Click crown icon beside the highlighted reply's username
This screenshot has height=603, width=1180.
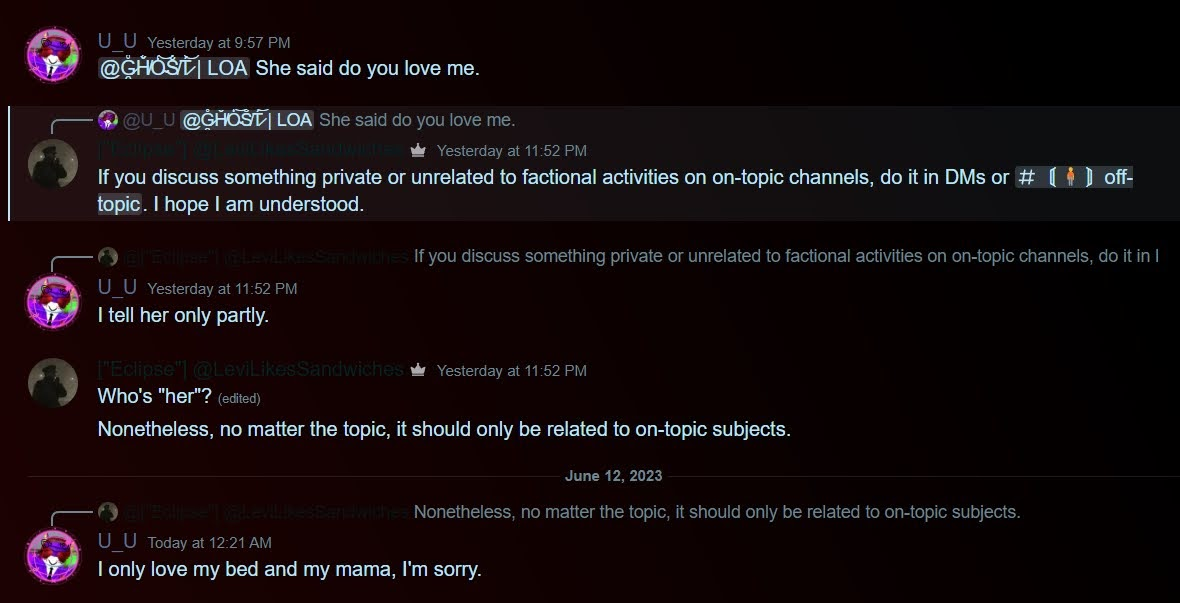click(418, 151)
